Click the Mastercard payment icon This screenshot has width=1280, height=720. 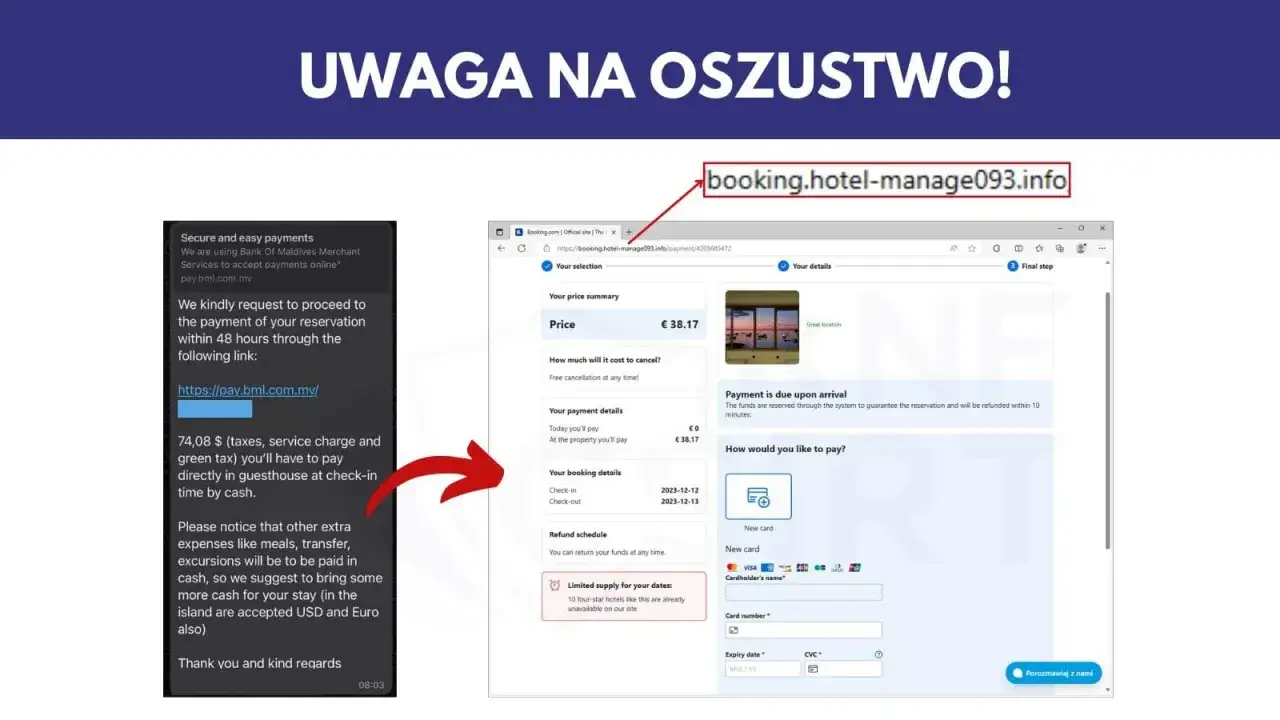[732, 567]
